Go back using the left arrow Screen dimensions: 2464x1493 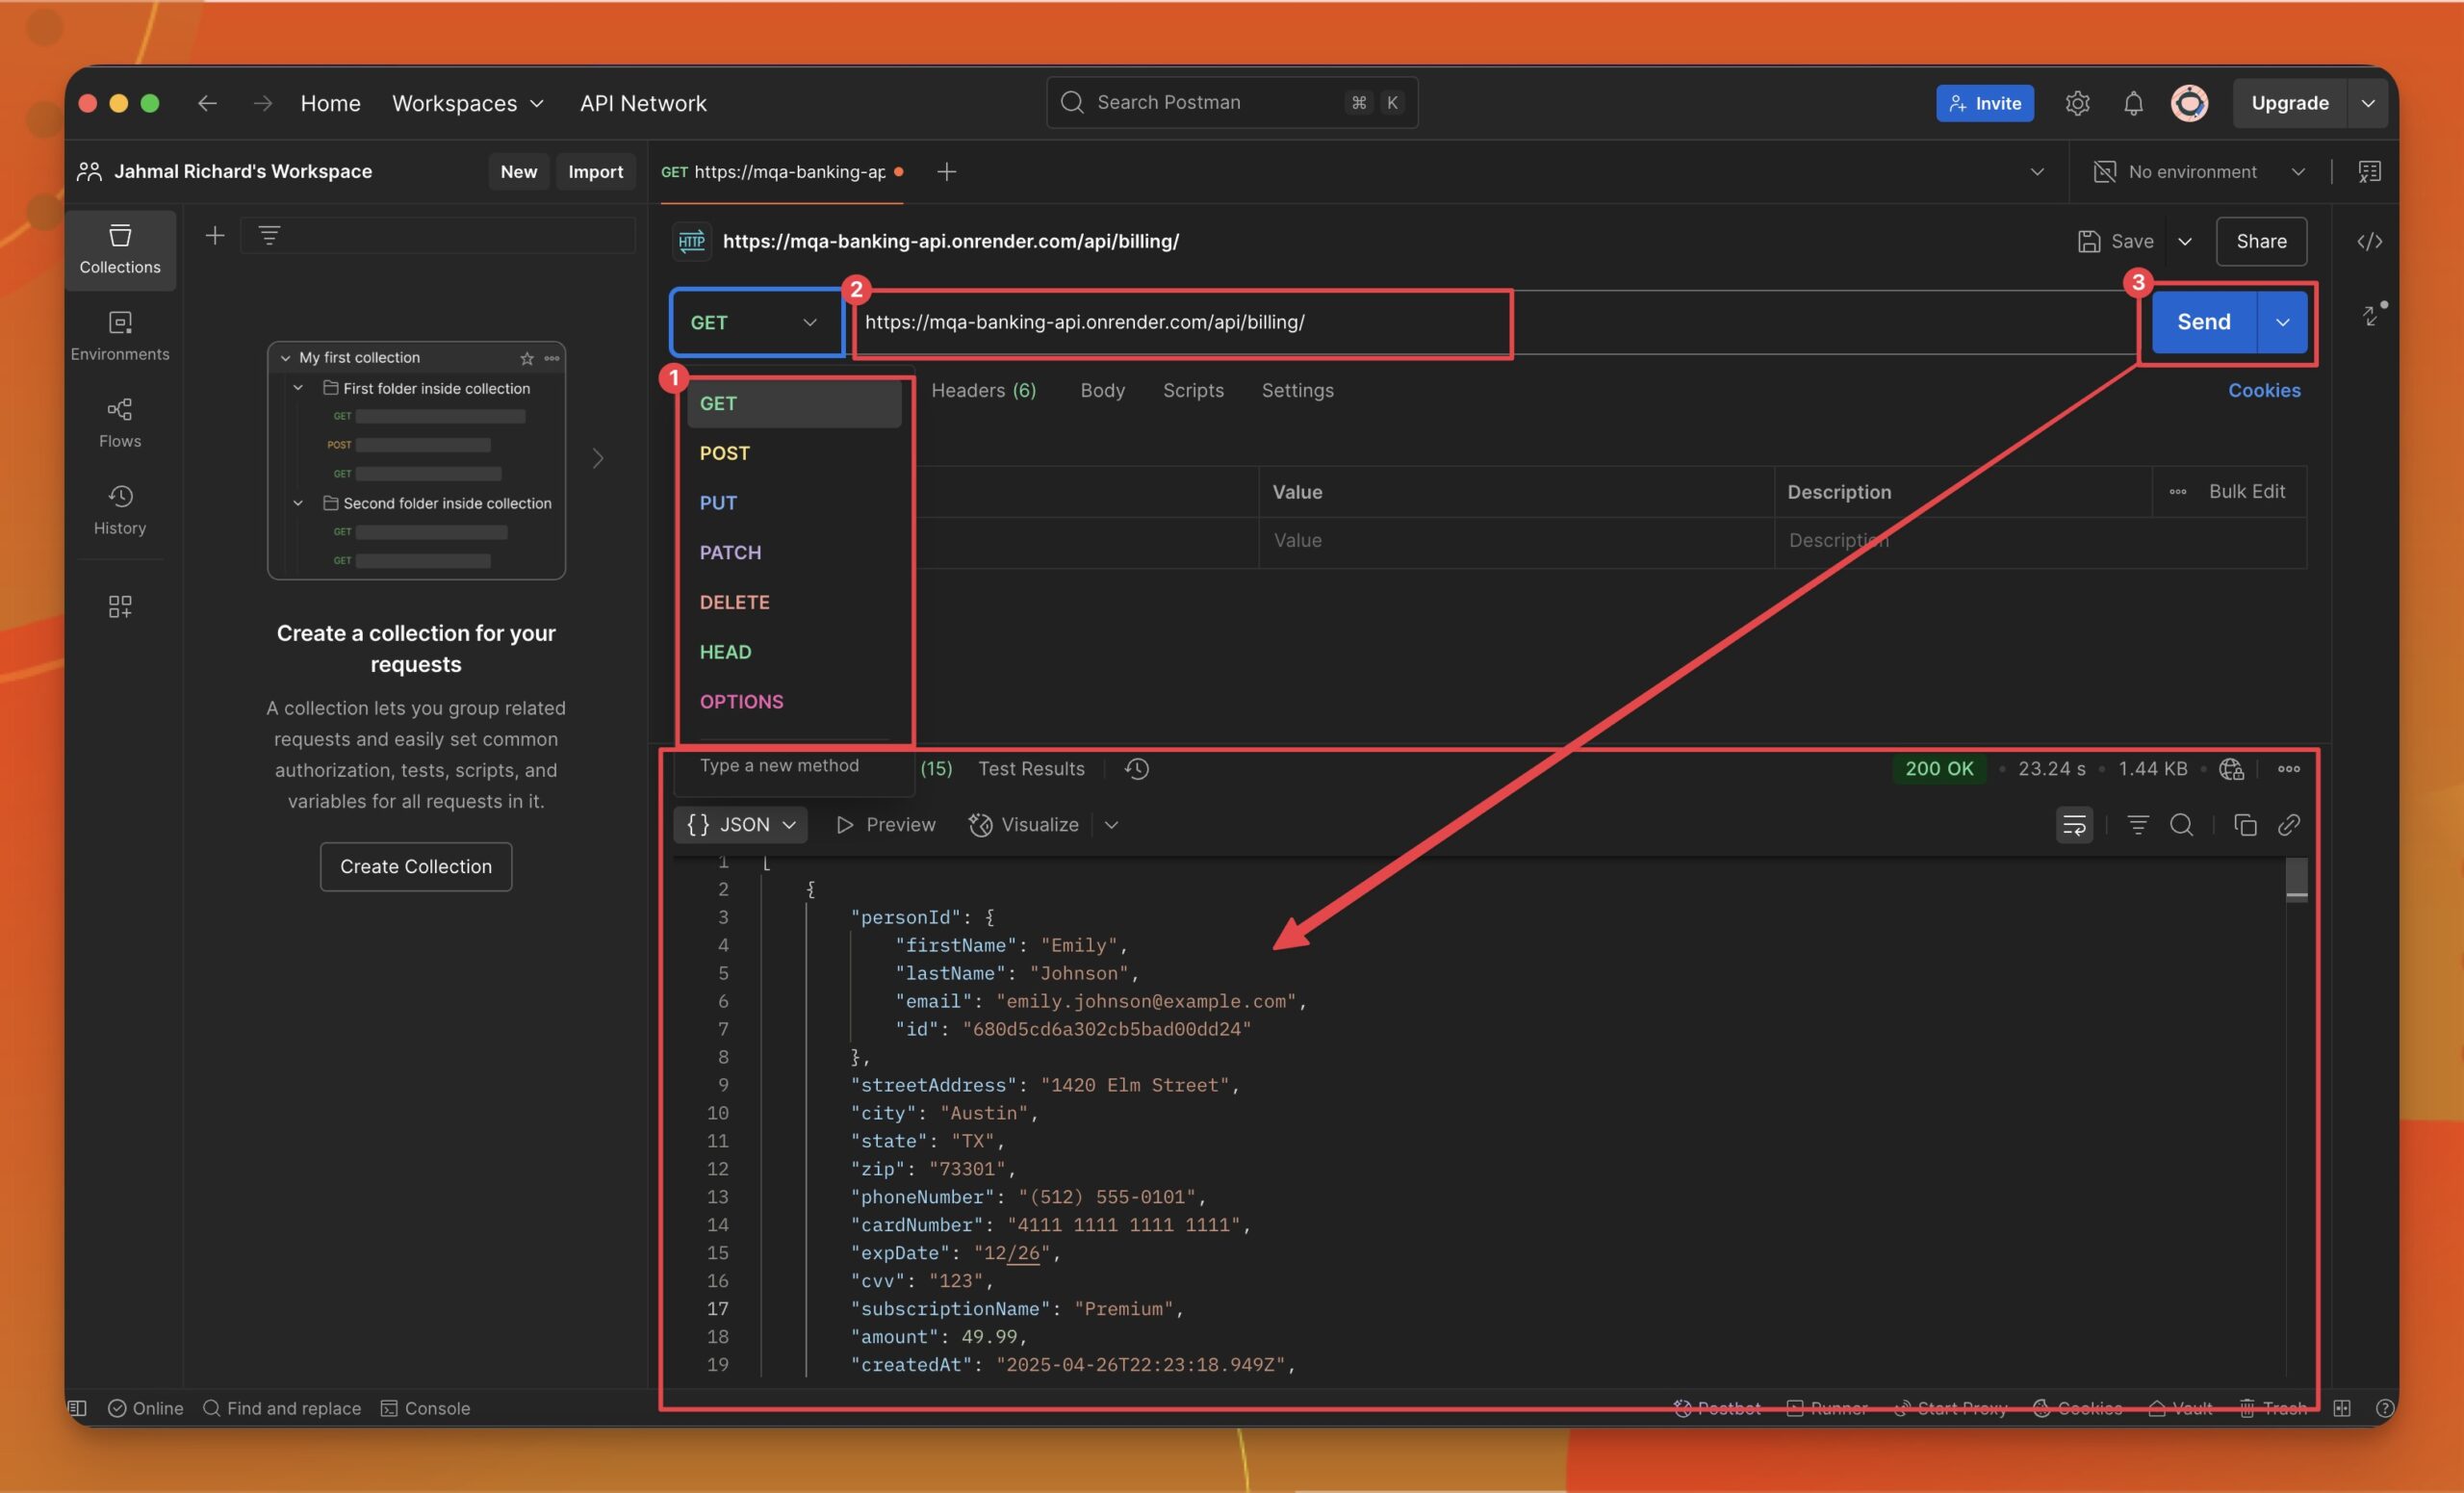pos(207,103)
